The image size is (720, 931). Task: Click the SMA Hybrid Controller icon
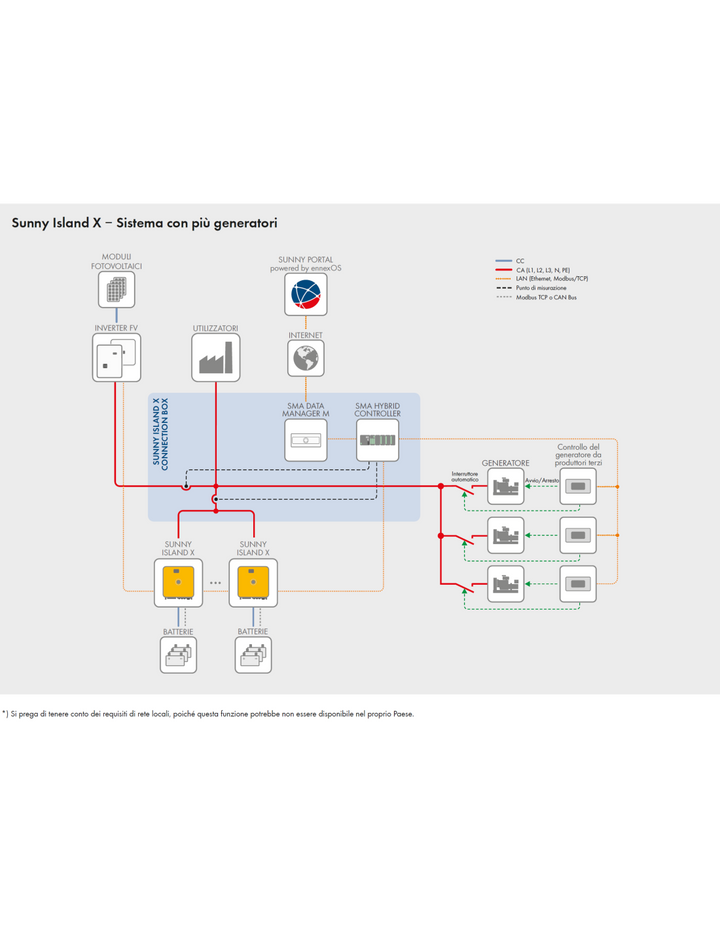[378, 441]
